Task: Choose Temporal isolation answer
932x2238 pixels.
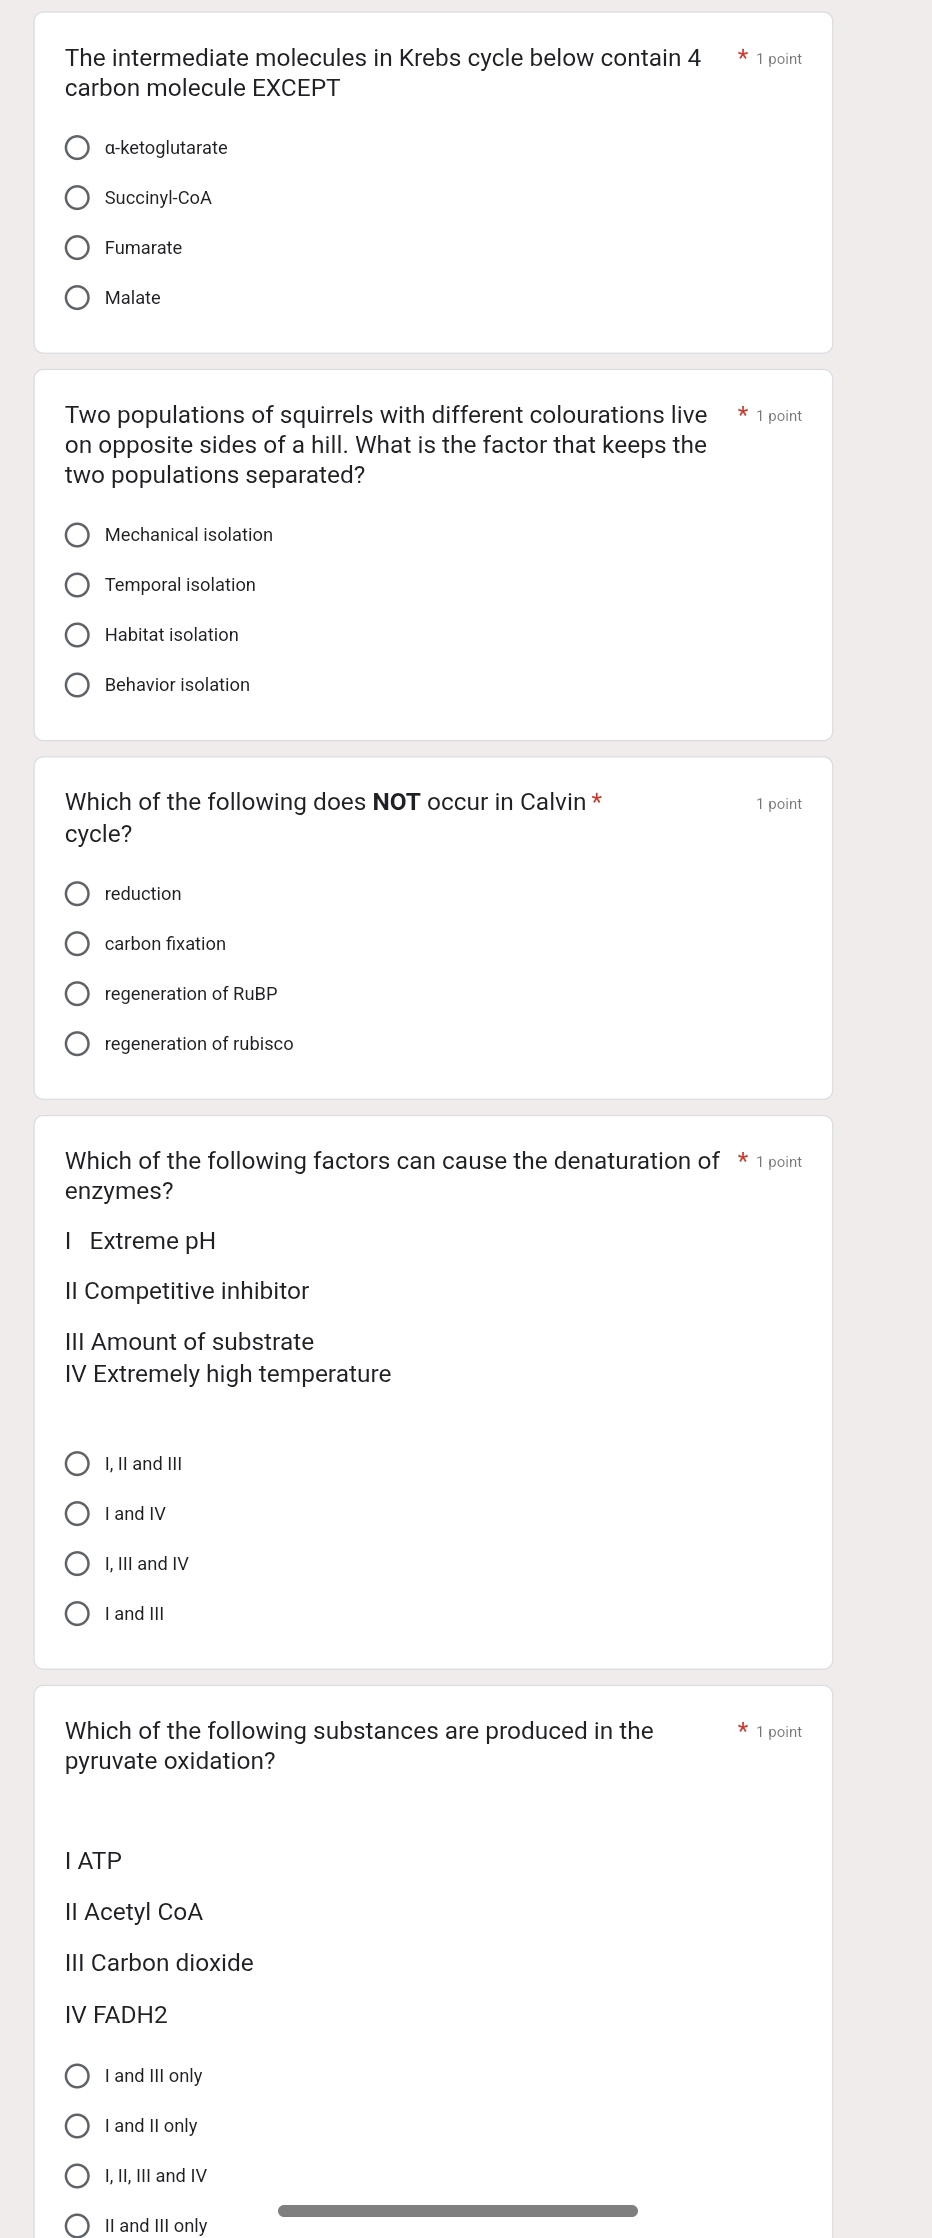Action: [x=77, y=585]
